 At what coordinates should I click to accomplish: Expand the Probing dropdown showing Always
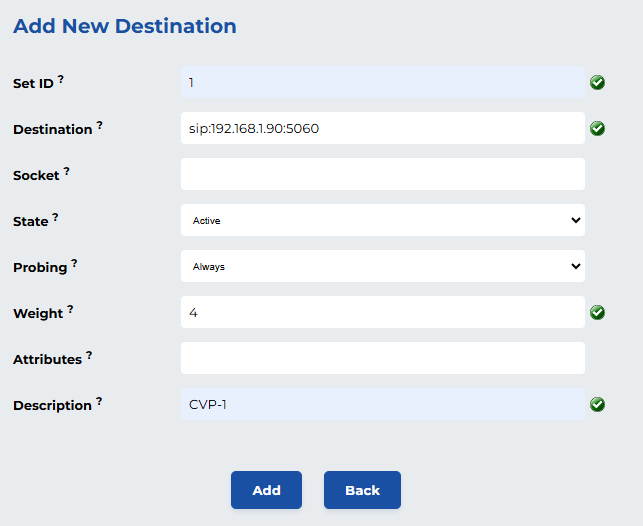click(382, 266)
